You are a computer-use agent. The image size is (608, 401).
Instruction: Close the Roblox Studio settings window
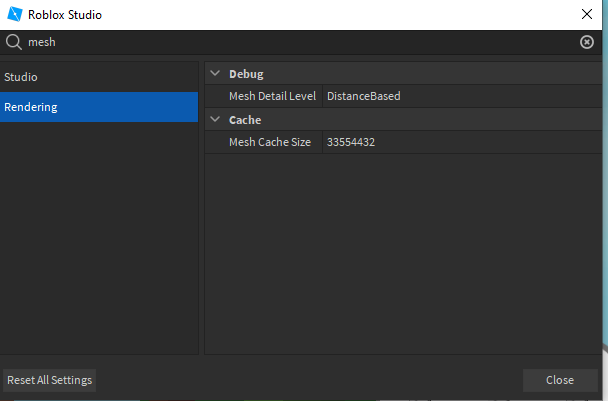pyautogui.click(x=587, y=14)
